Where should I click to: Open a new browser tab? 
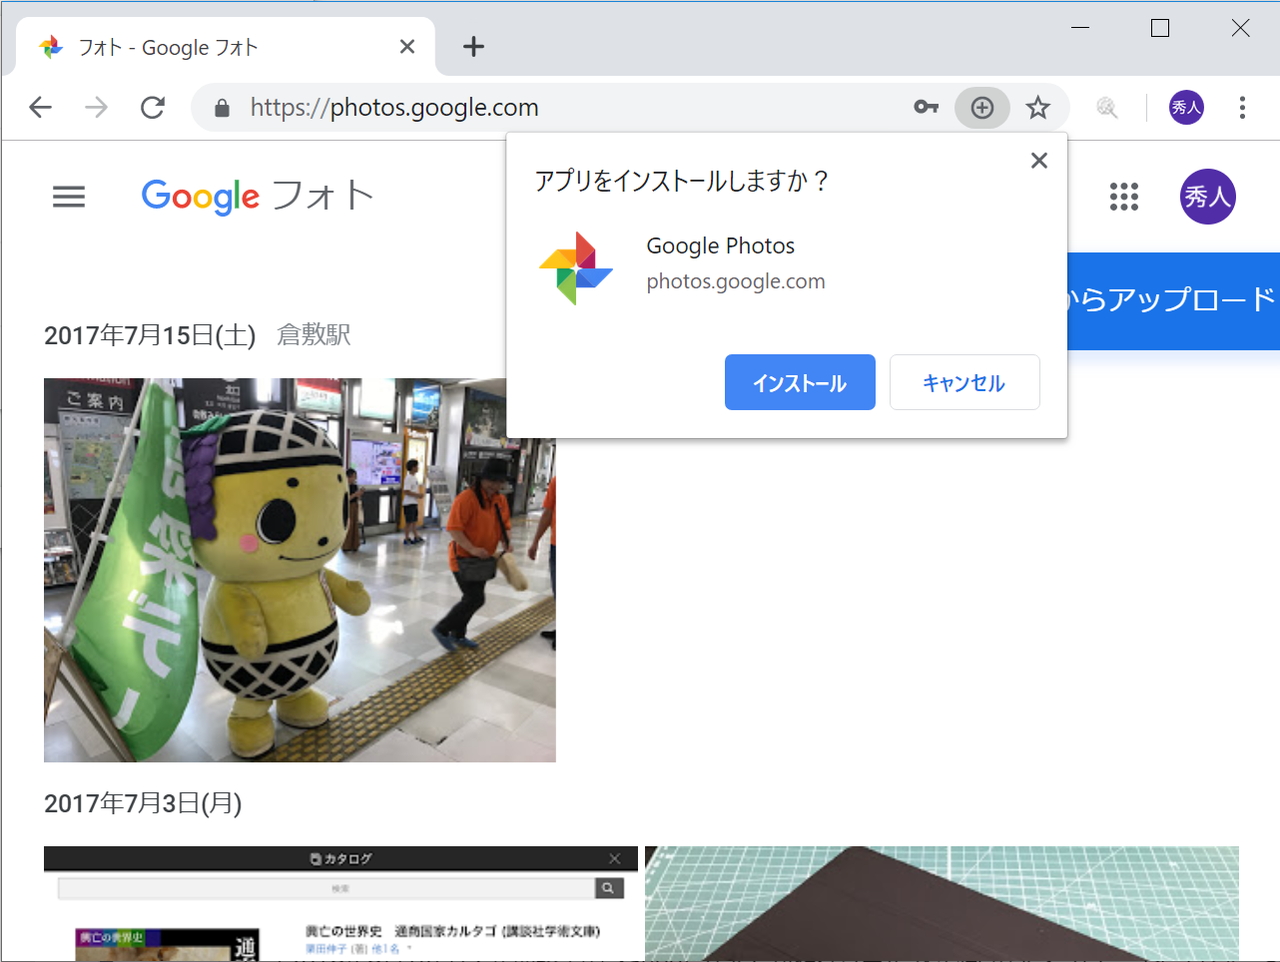point(472,46)
